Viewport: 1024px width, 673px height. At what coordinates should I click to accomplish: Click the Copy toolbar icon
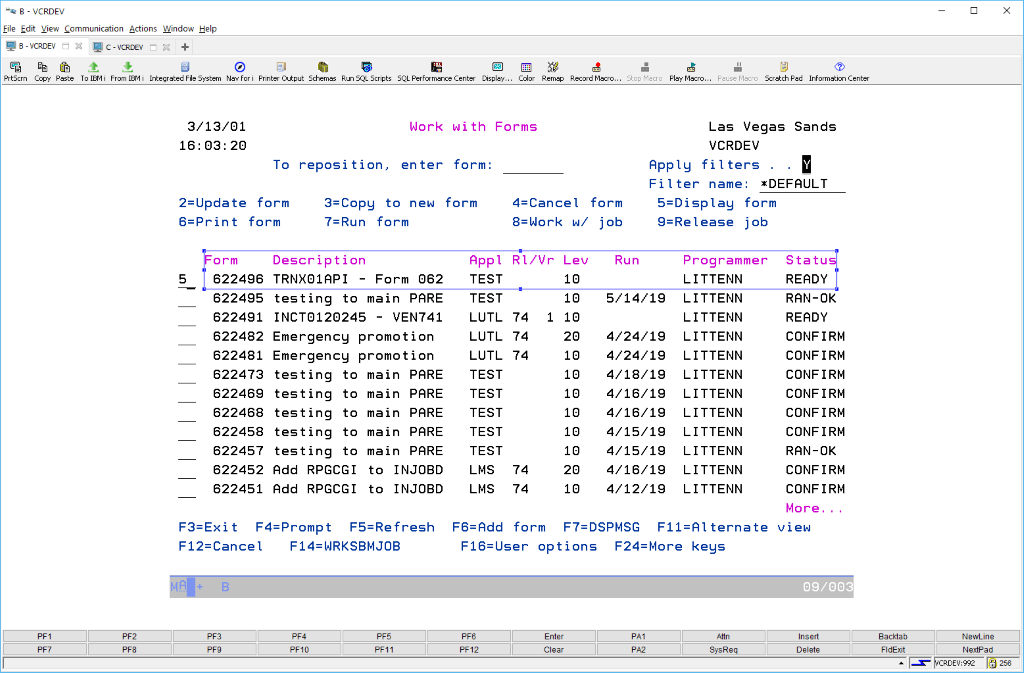click(42, 71)
